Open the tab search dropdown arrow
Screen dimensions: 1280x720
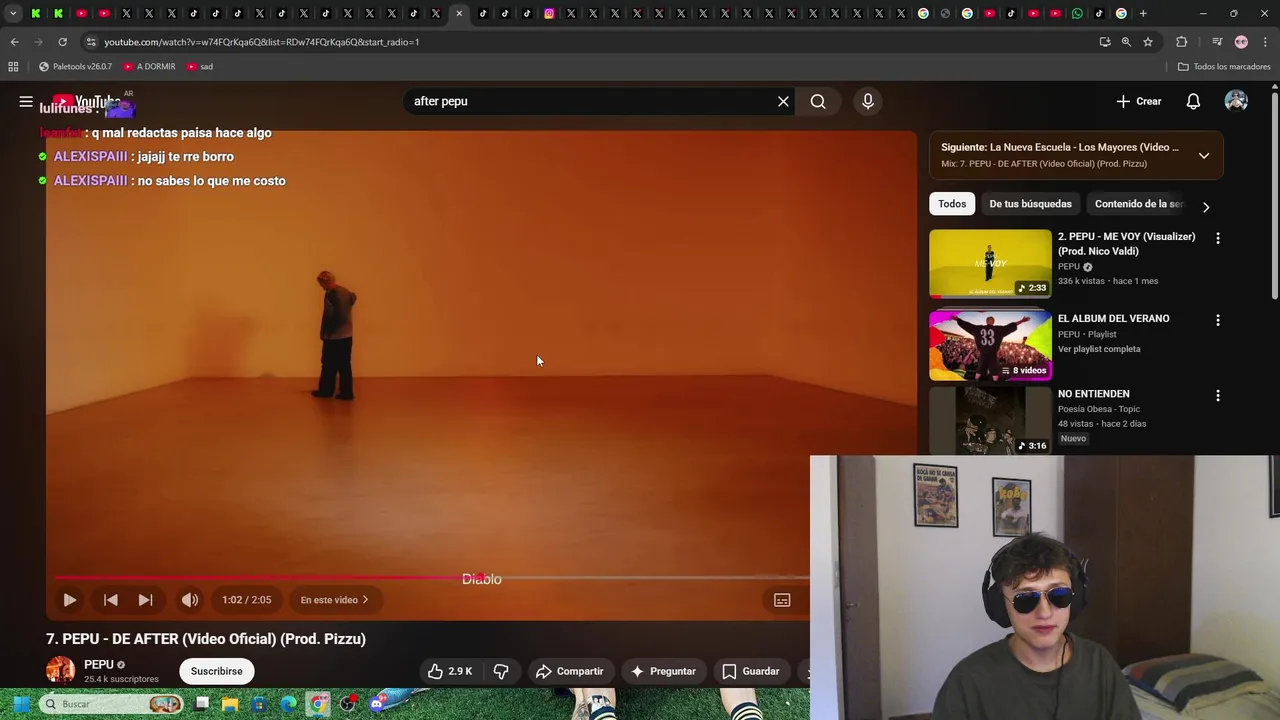click(x=13, y=13)
